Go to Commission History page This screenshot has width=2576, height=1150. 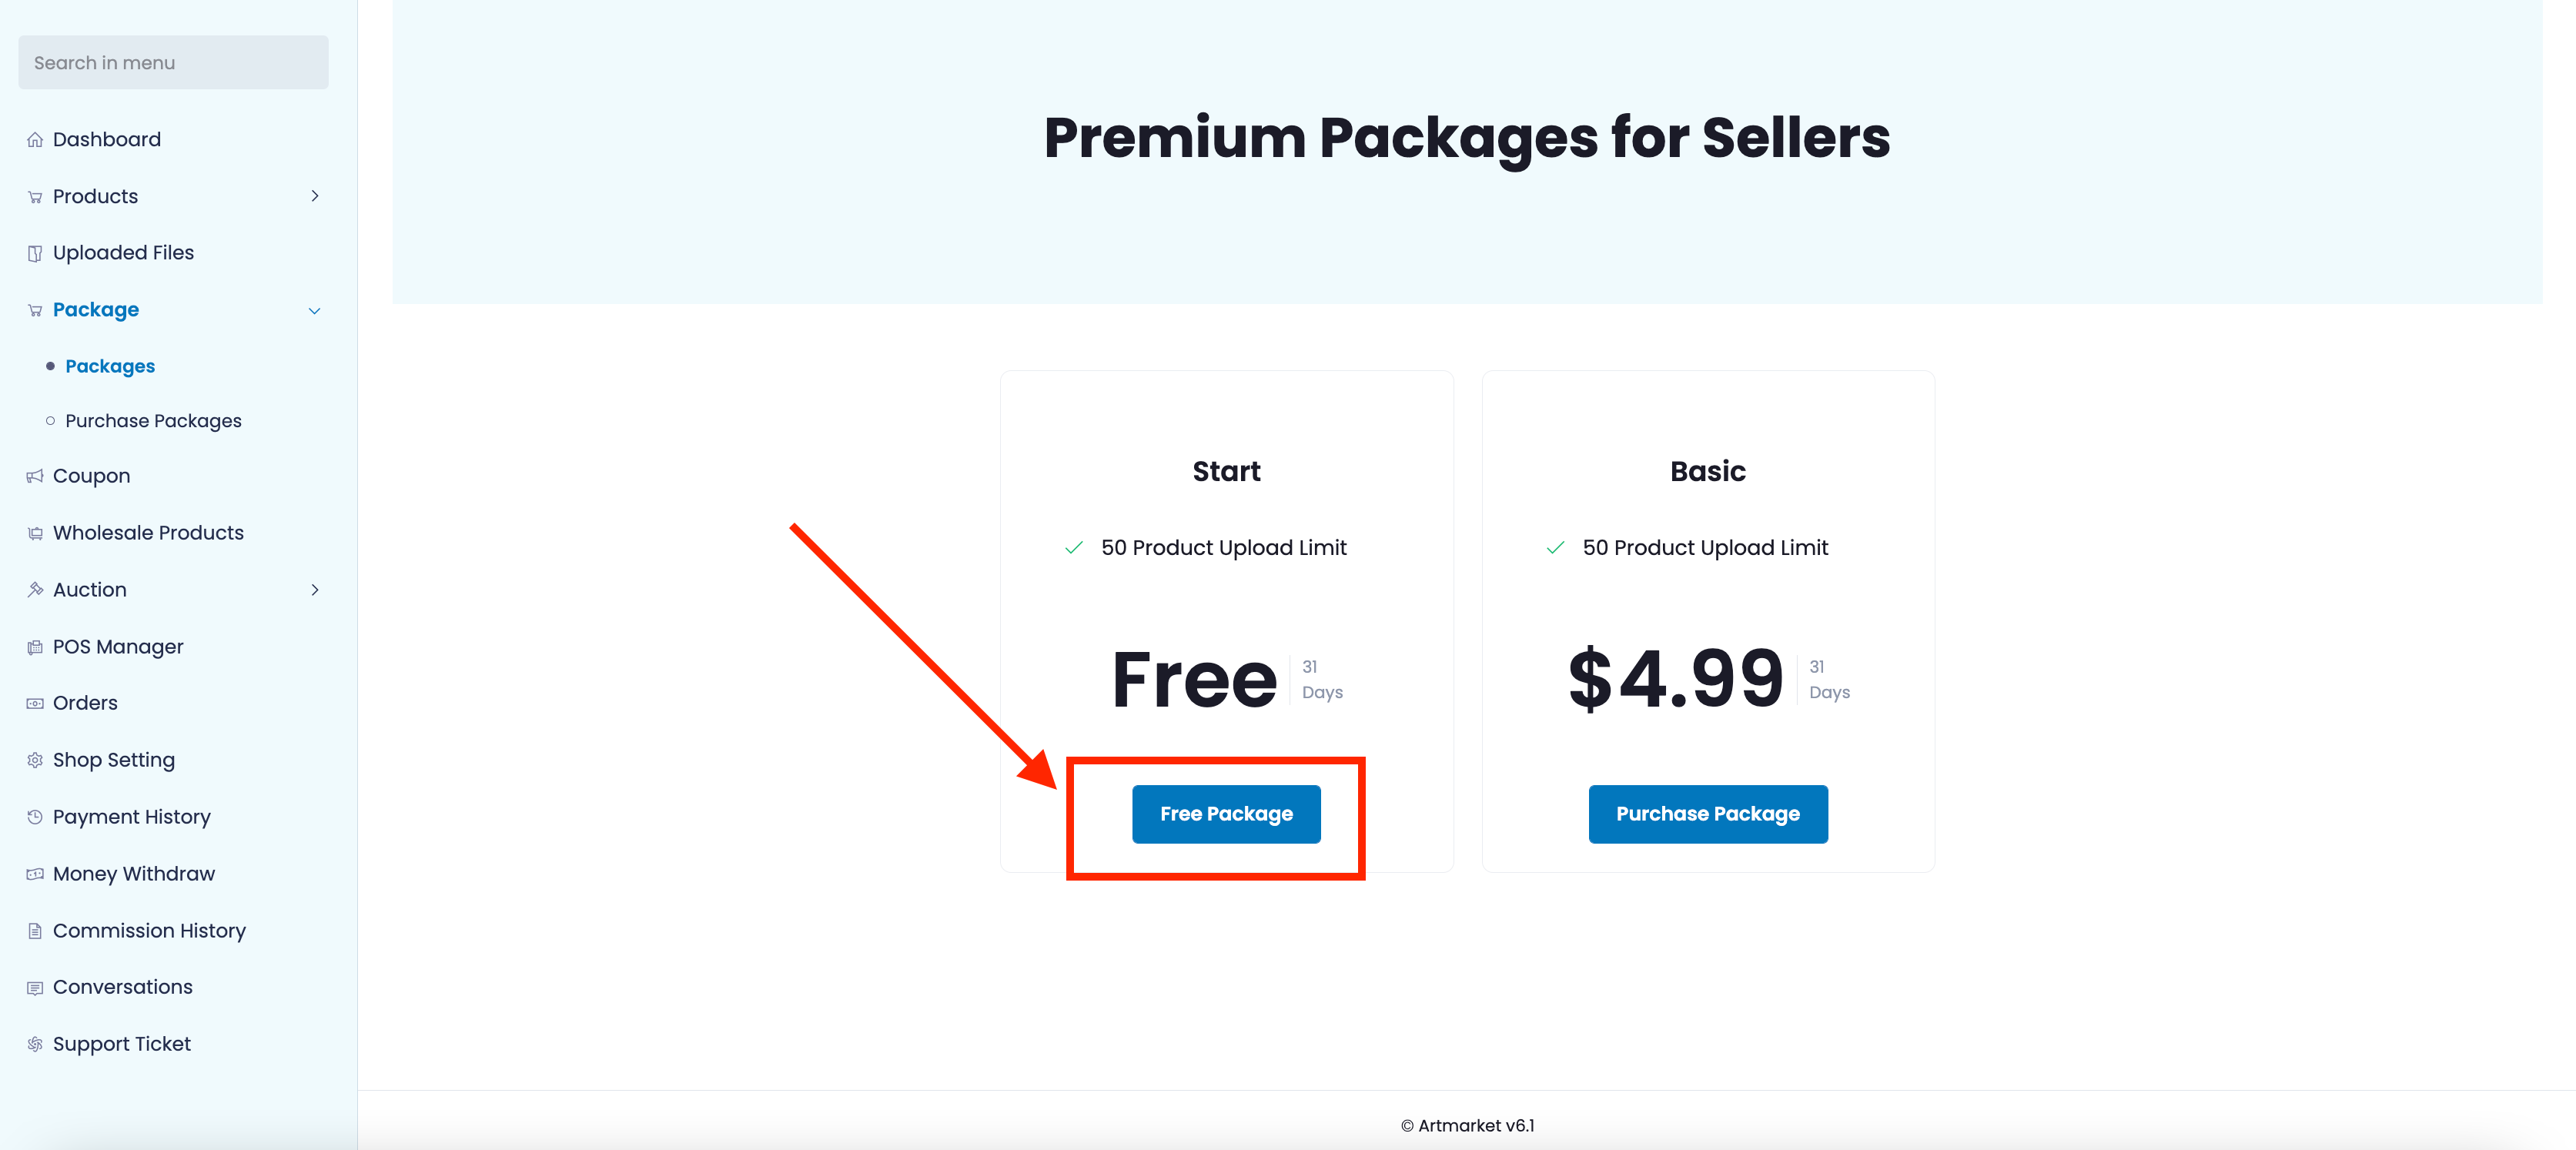point(149,931)
